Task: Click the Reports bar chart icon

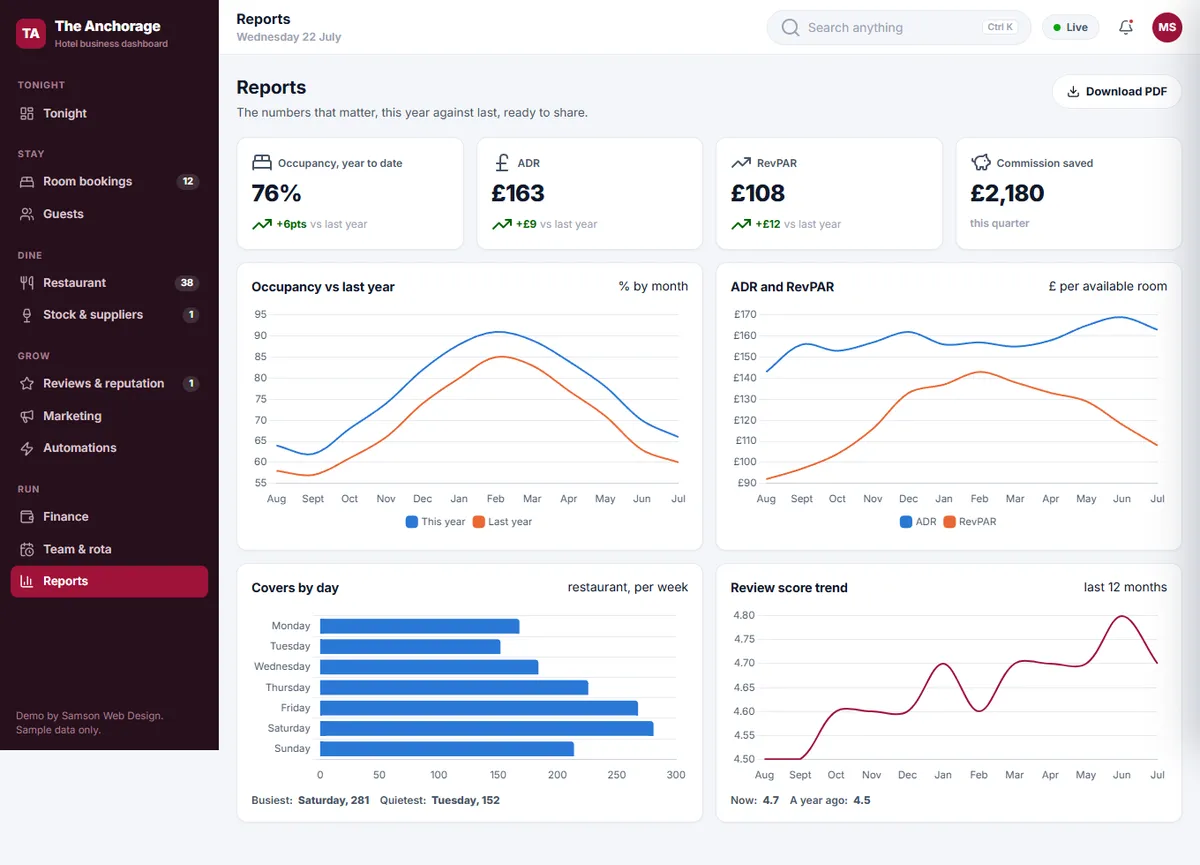Action: (27, 581)
